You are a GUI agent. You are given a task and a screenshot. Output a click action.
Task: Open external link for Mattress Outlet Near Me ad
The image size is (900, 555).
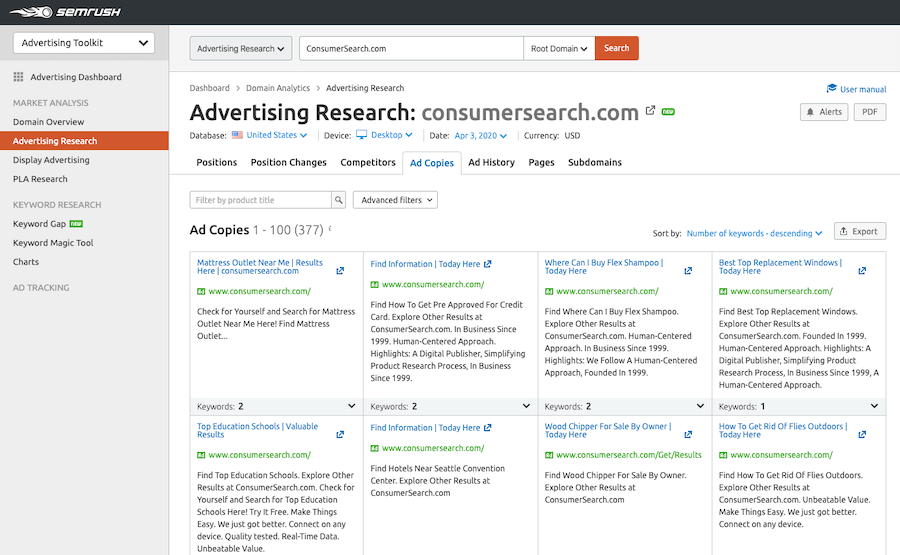tap(340, 270)
